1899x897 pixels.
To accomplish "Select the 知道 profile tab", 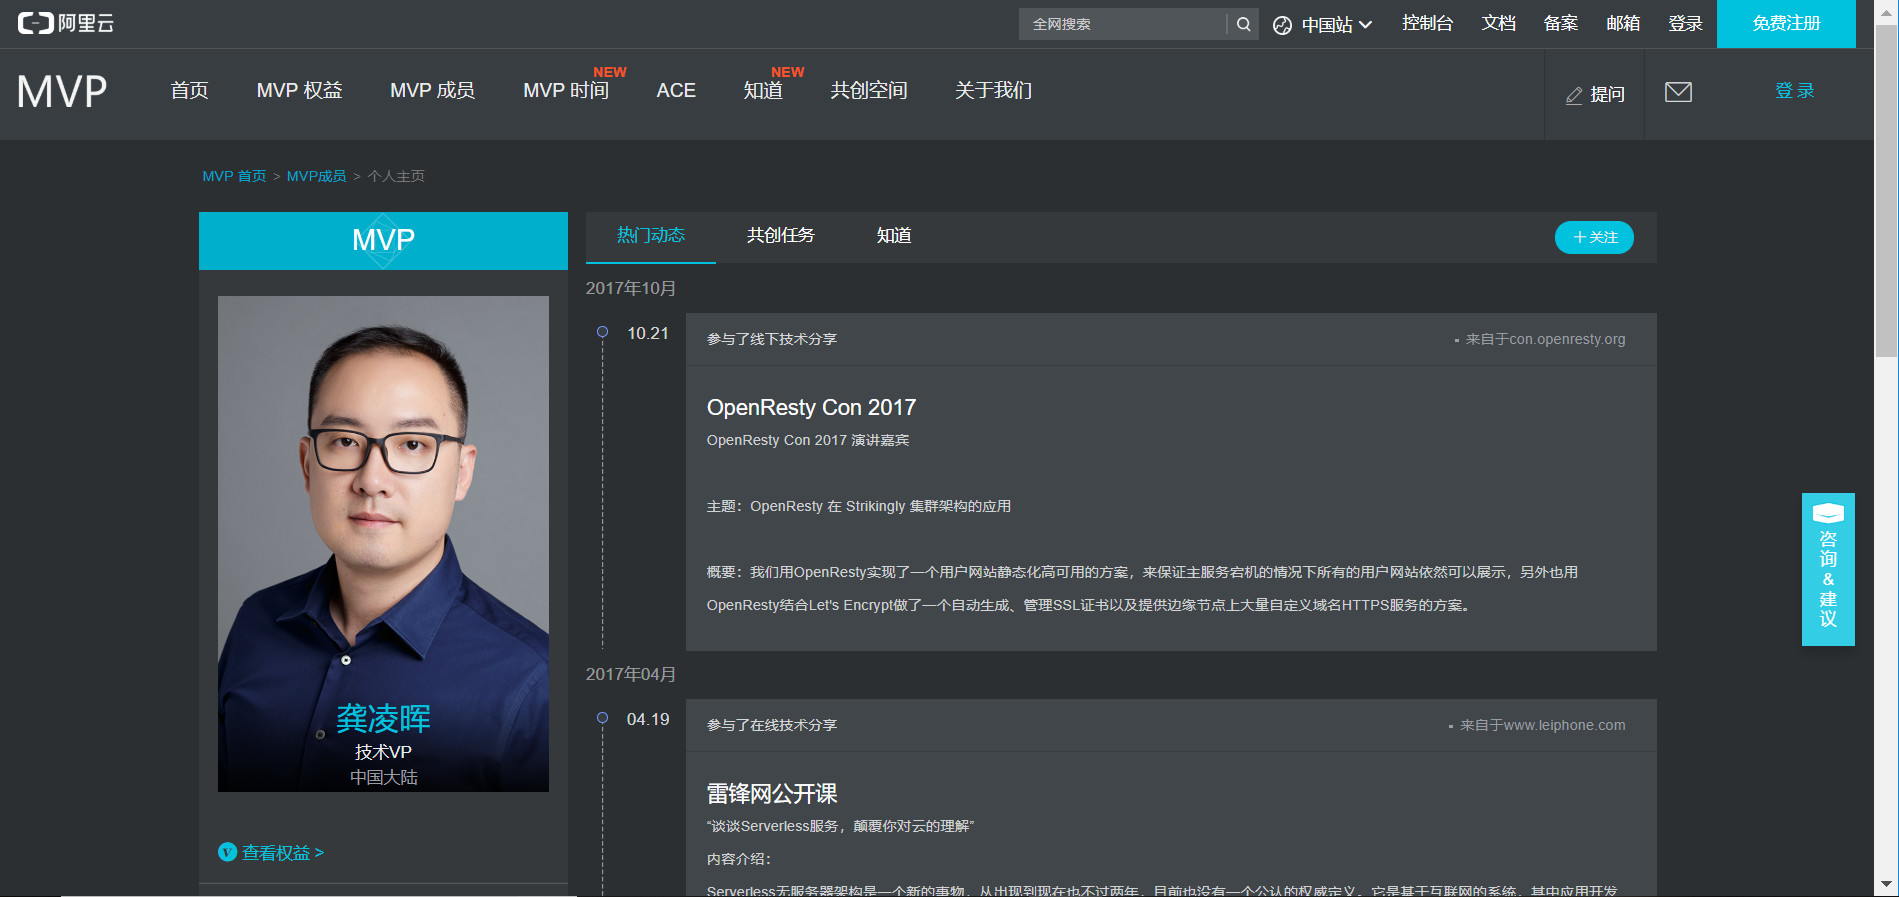I will (x=893, y=235).
